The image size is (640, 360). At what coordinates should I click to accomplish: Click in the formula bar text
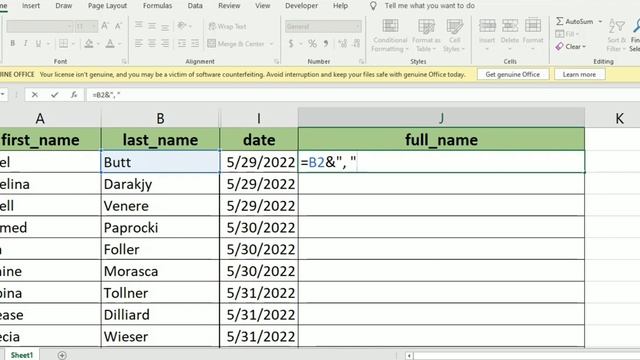tap(106, 95)
